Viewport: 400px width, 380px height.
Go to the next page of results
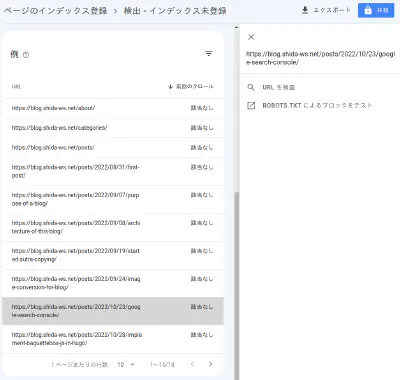(210, 364)
